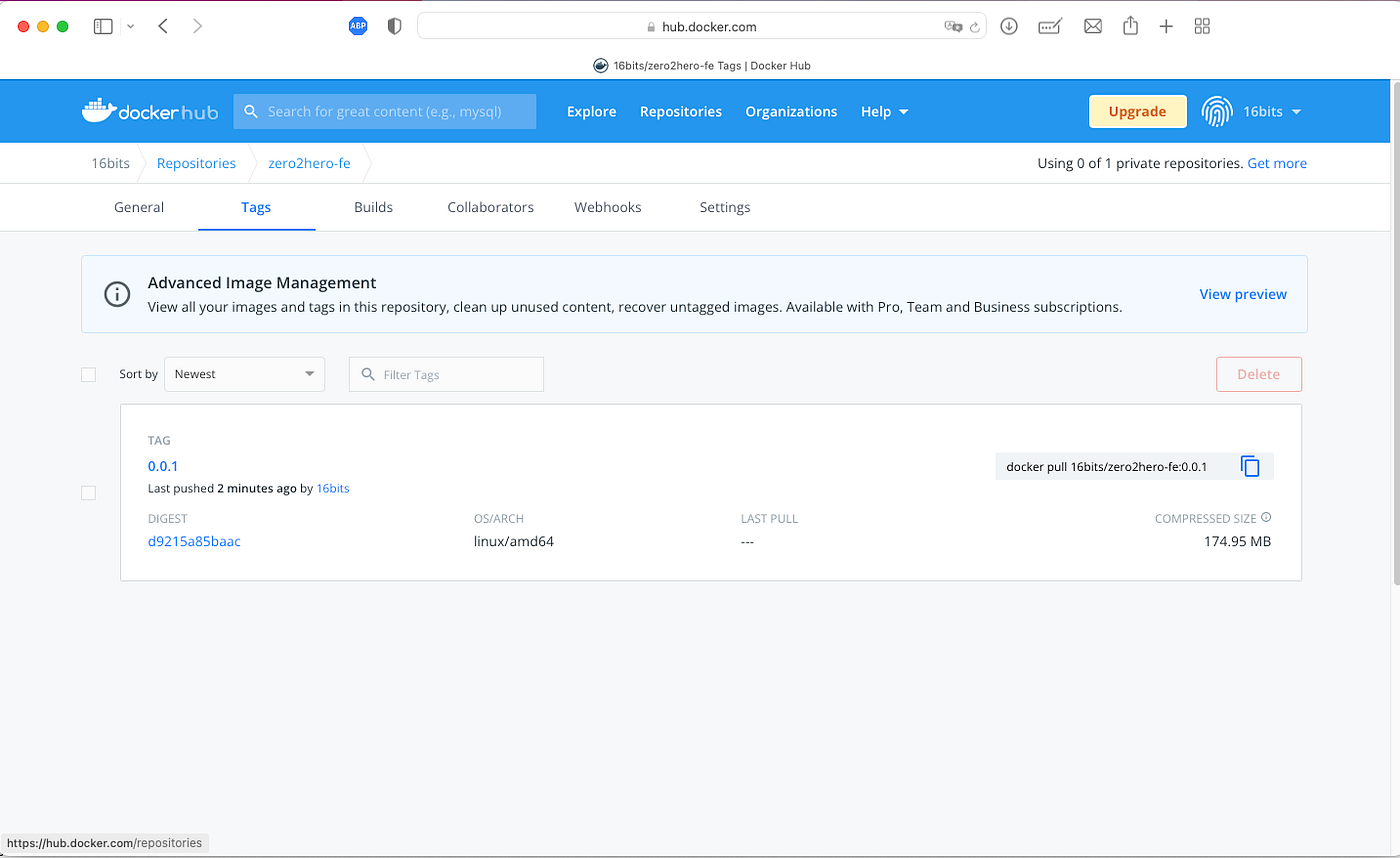Open the 16bits pusher link

[333, 488]
